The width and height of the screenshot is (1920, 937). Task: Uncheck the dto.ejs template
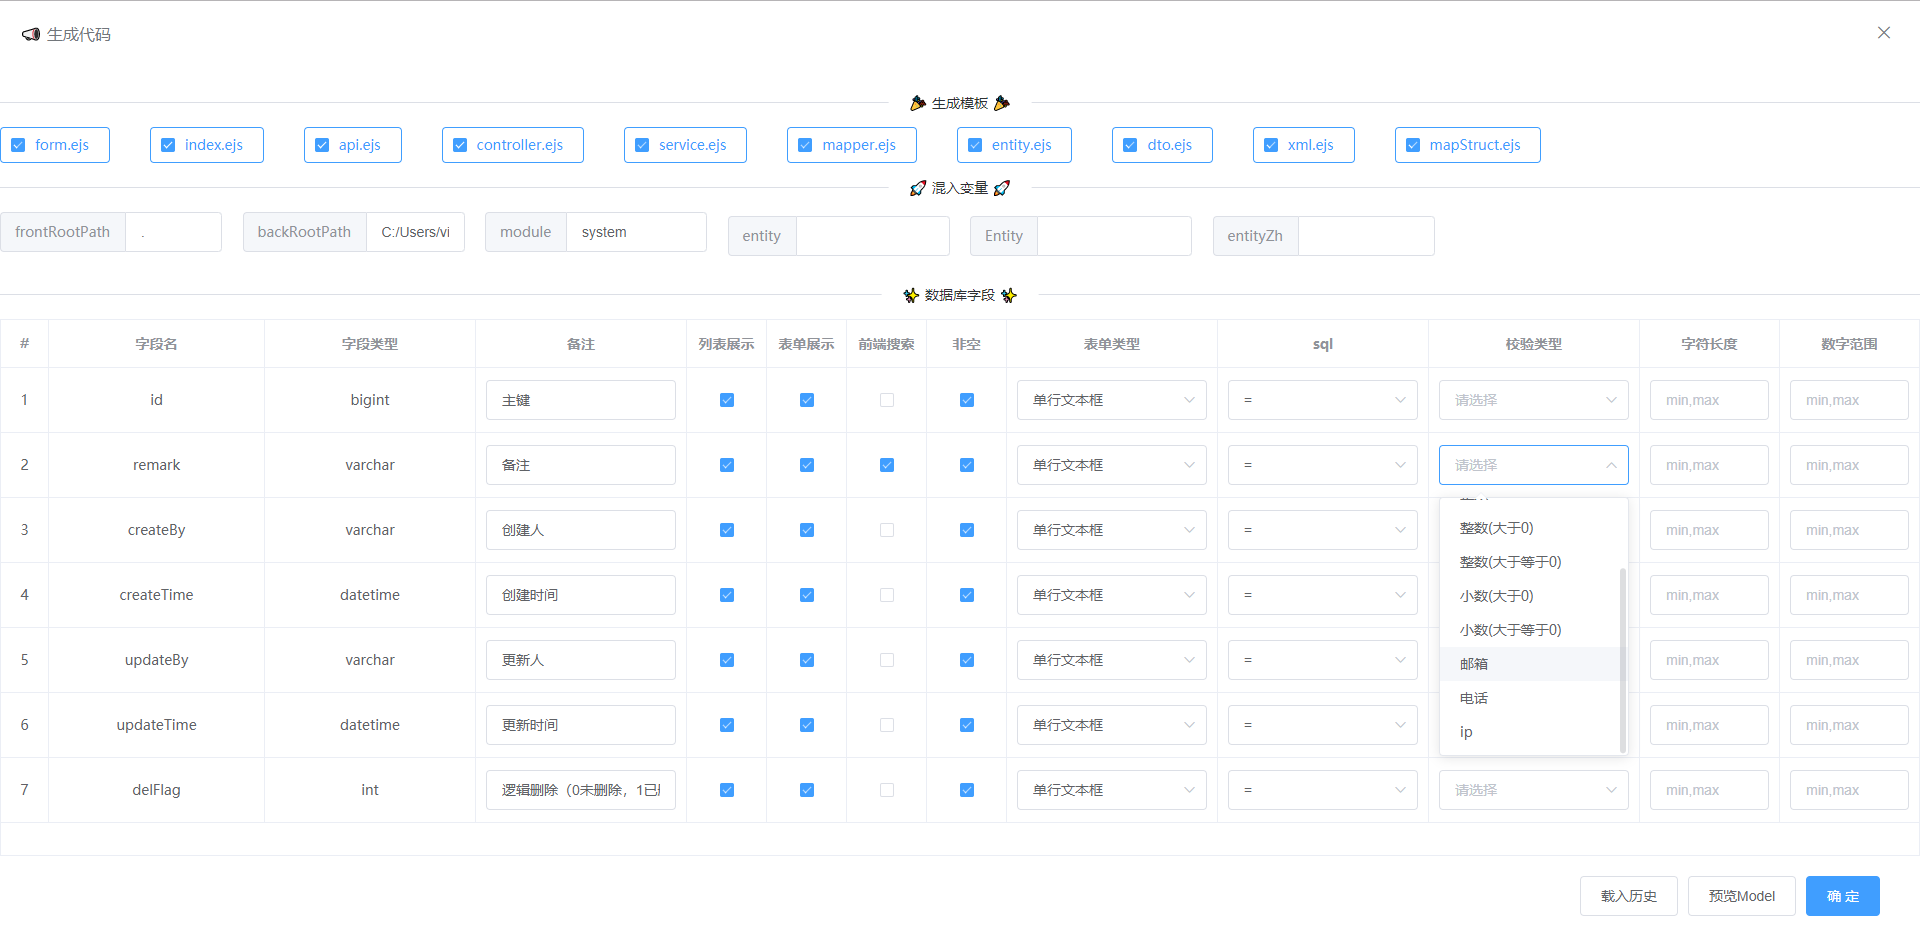1130,145
